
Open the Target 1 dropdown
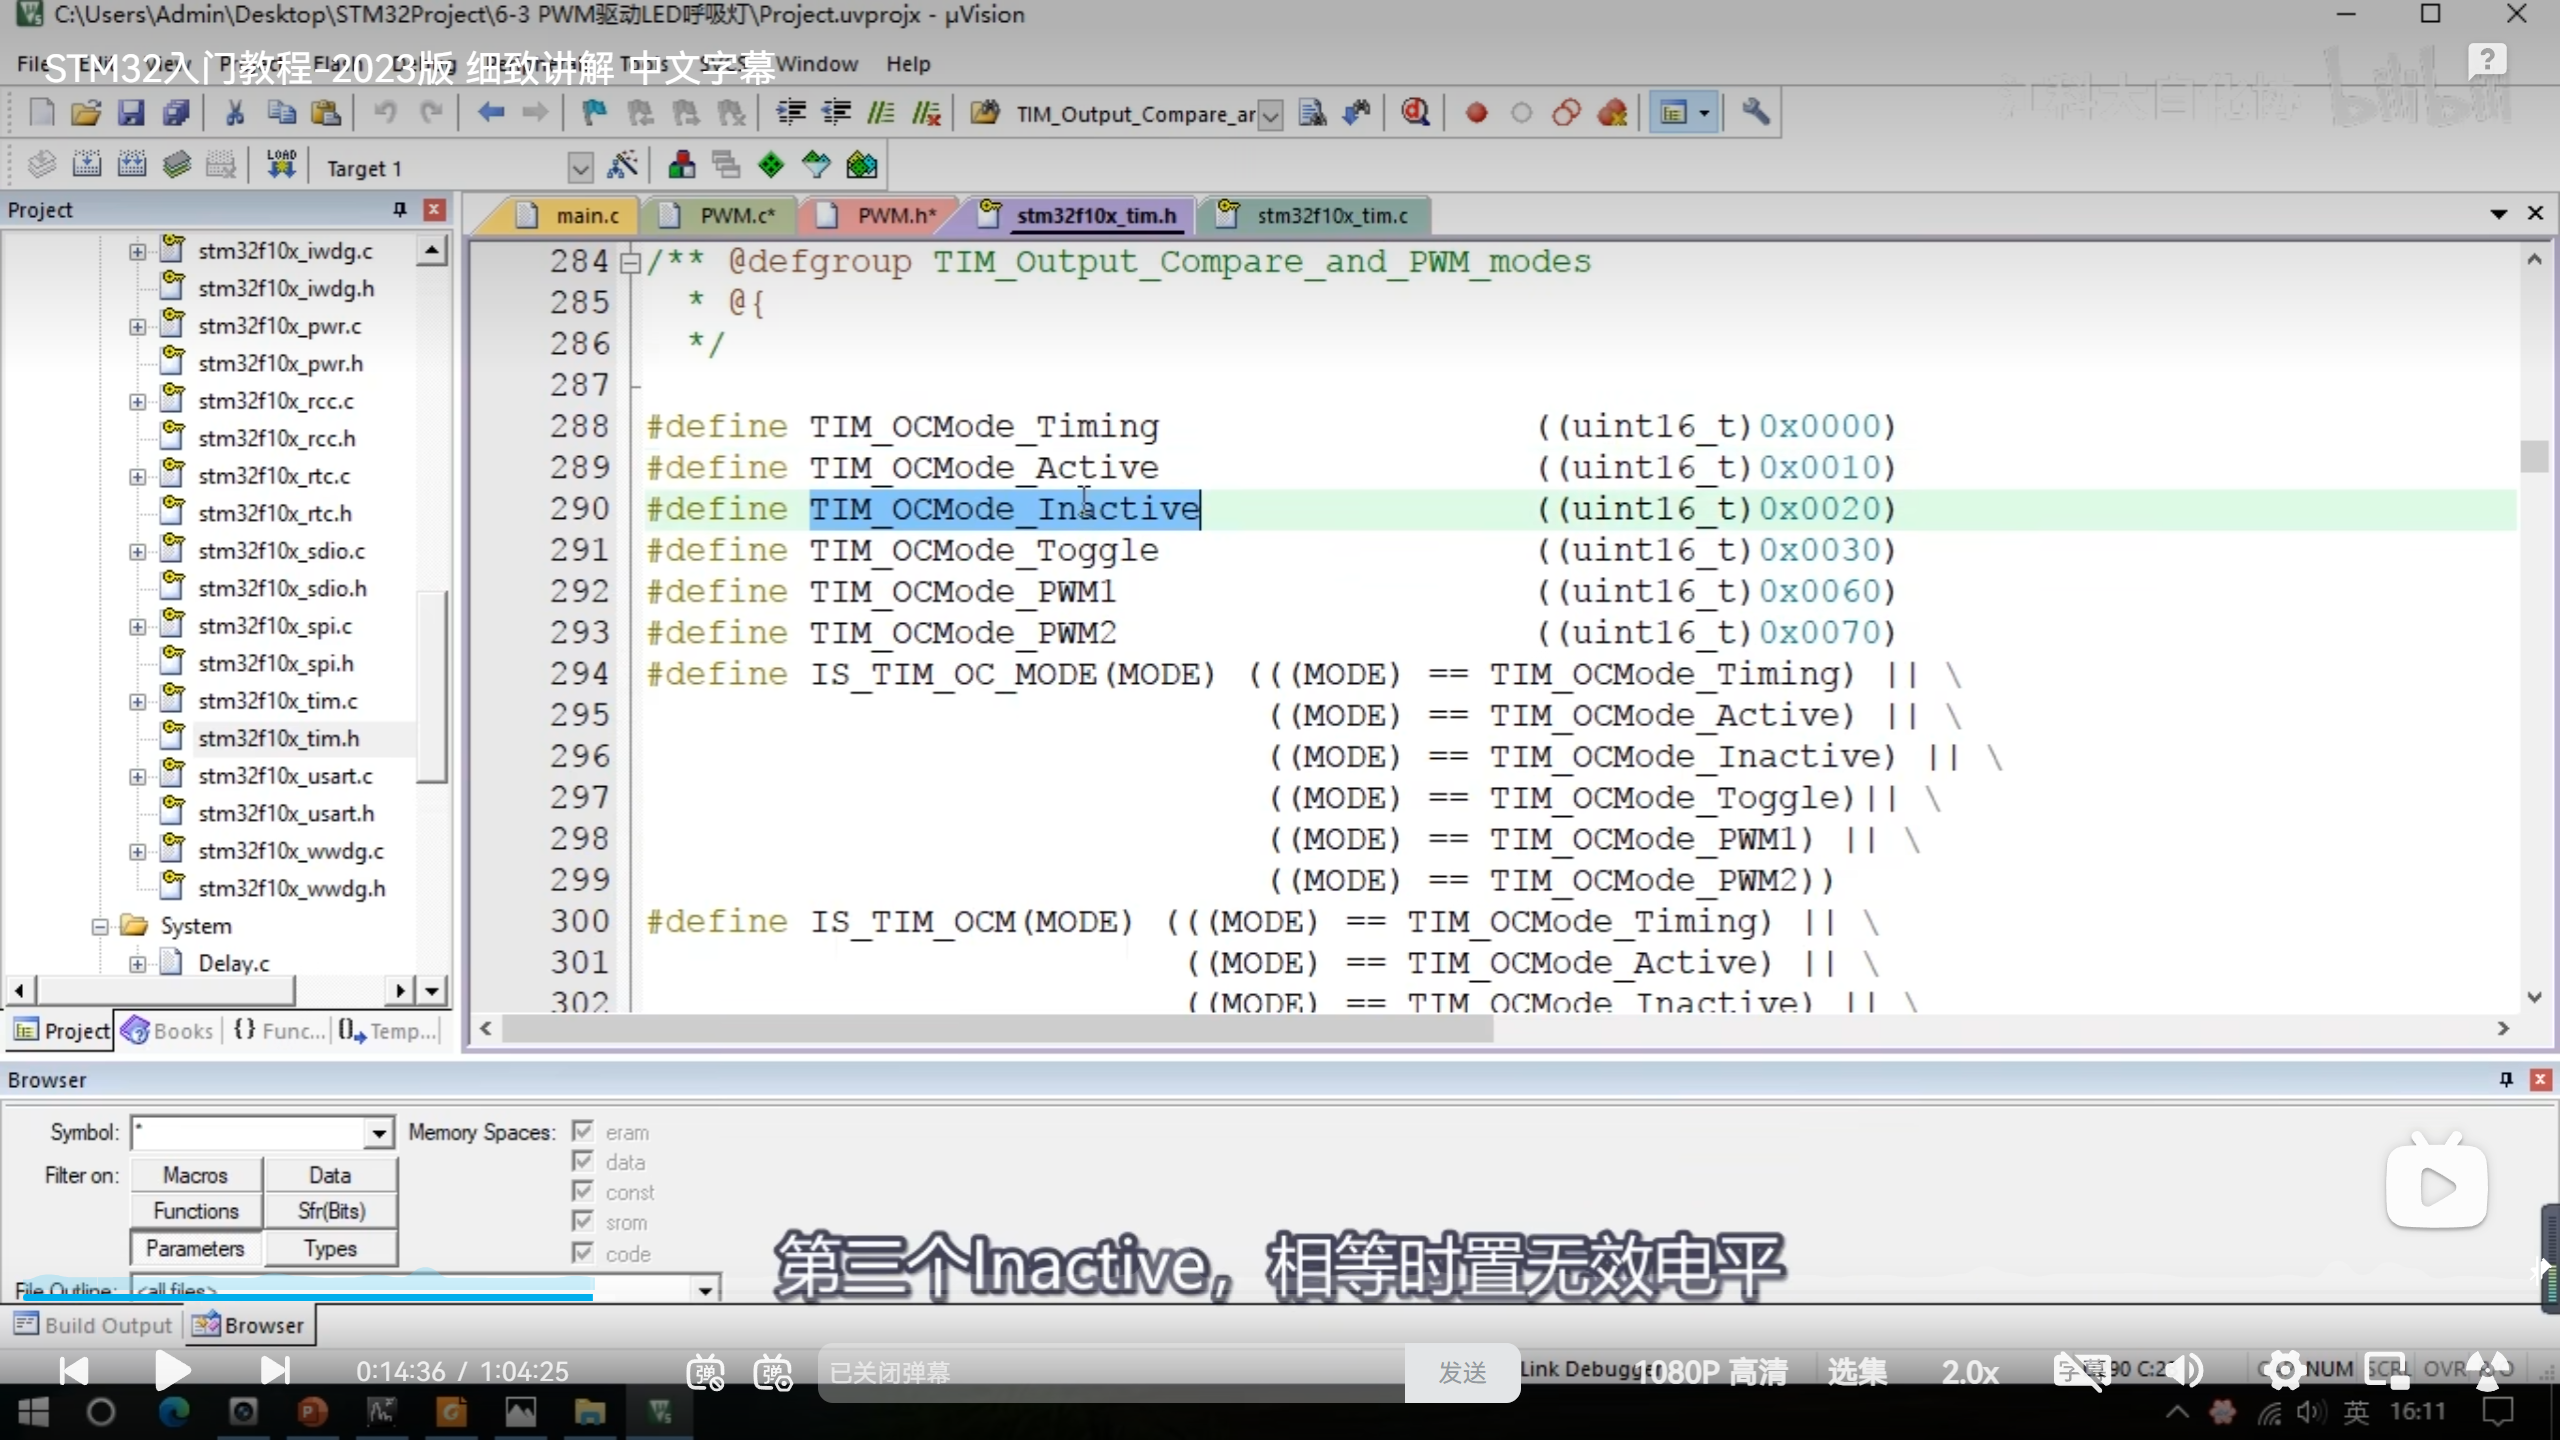580,168
